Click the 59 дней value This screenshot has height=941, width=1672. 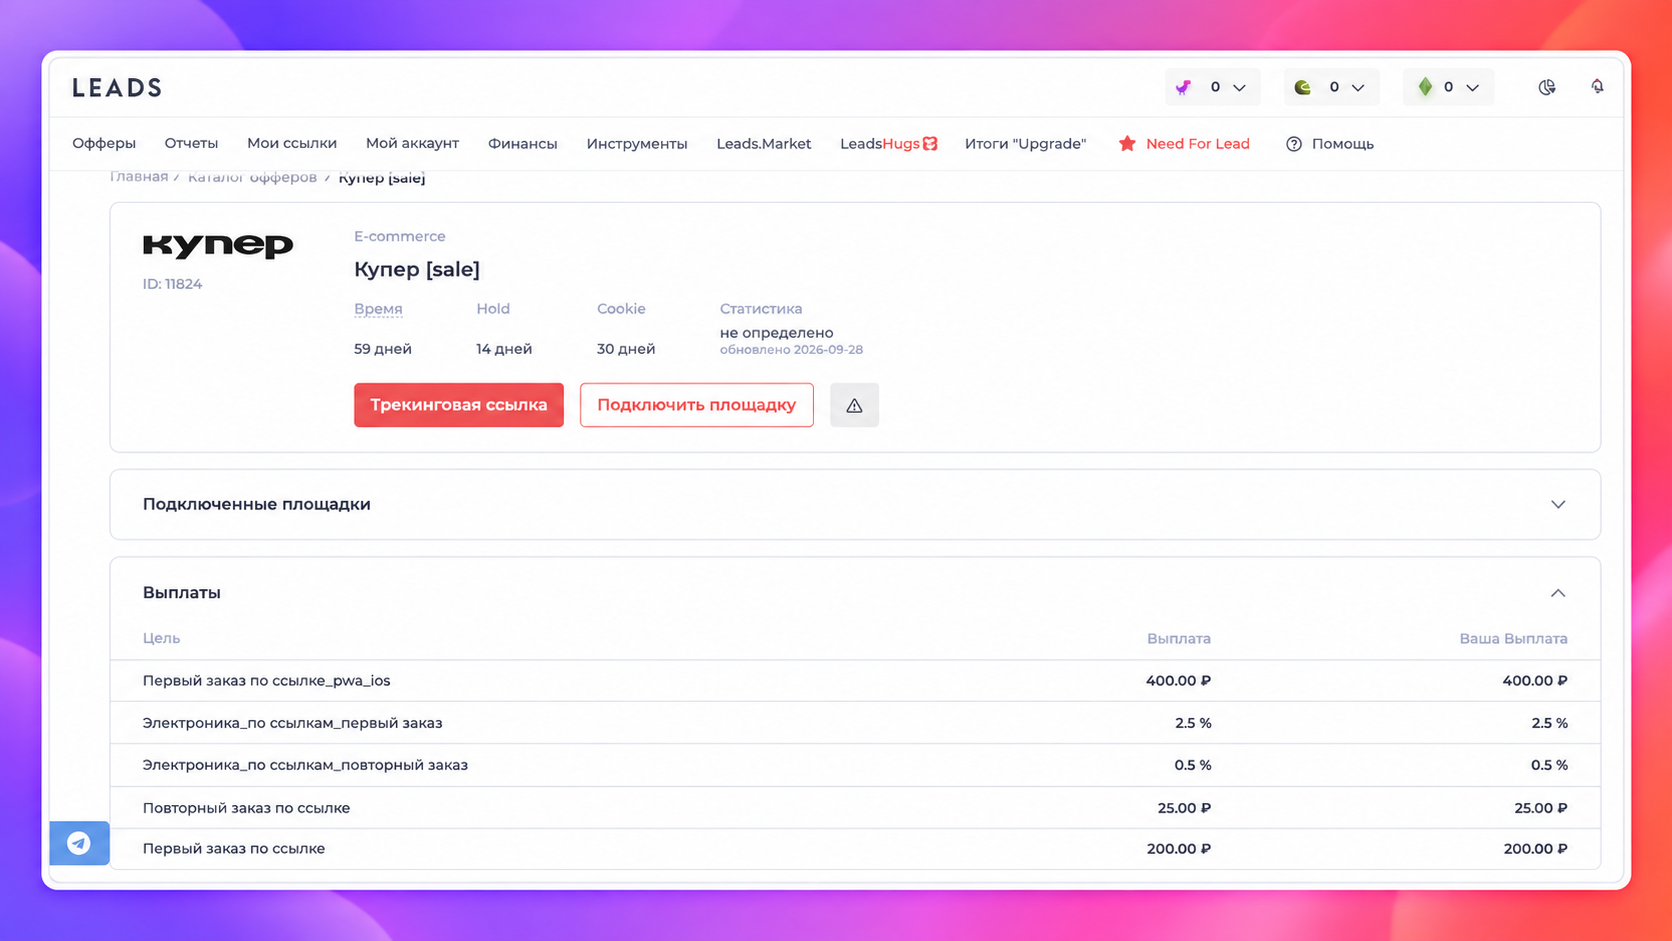click(383, 349)
